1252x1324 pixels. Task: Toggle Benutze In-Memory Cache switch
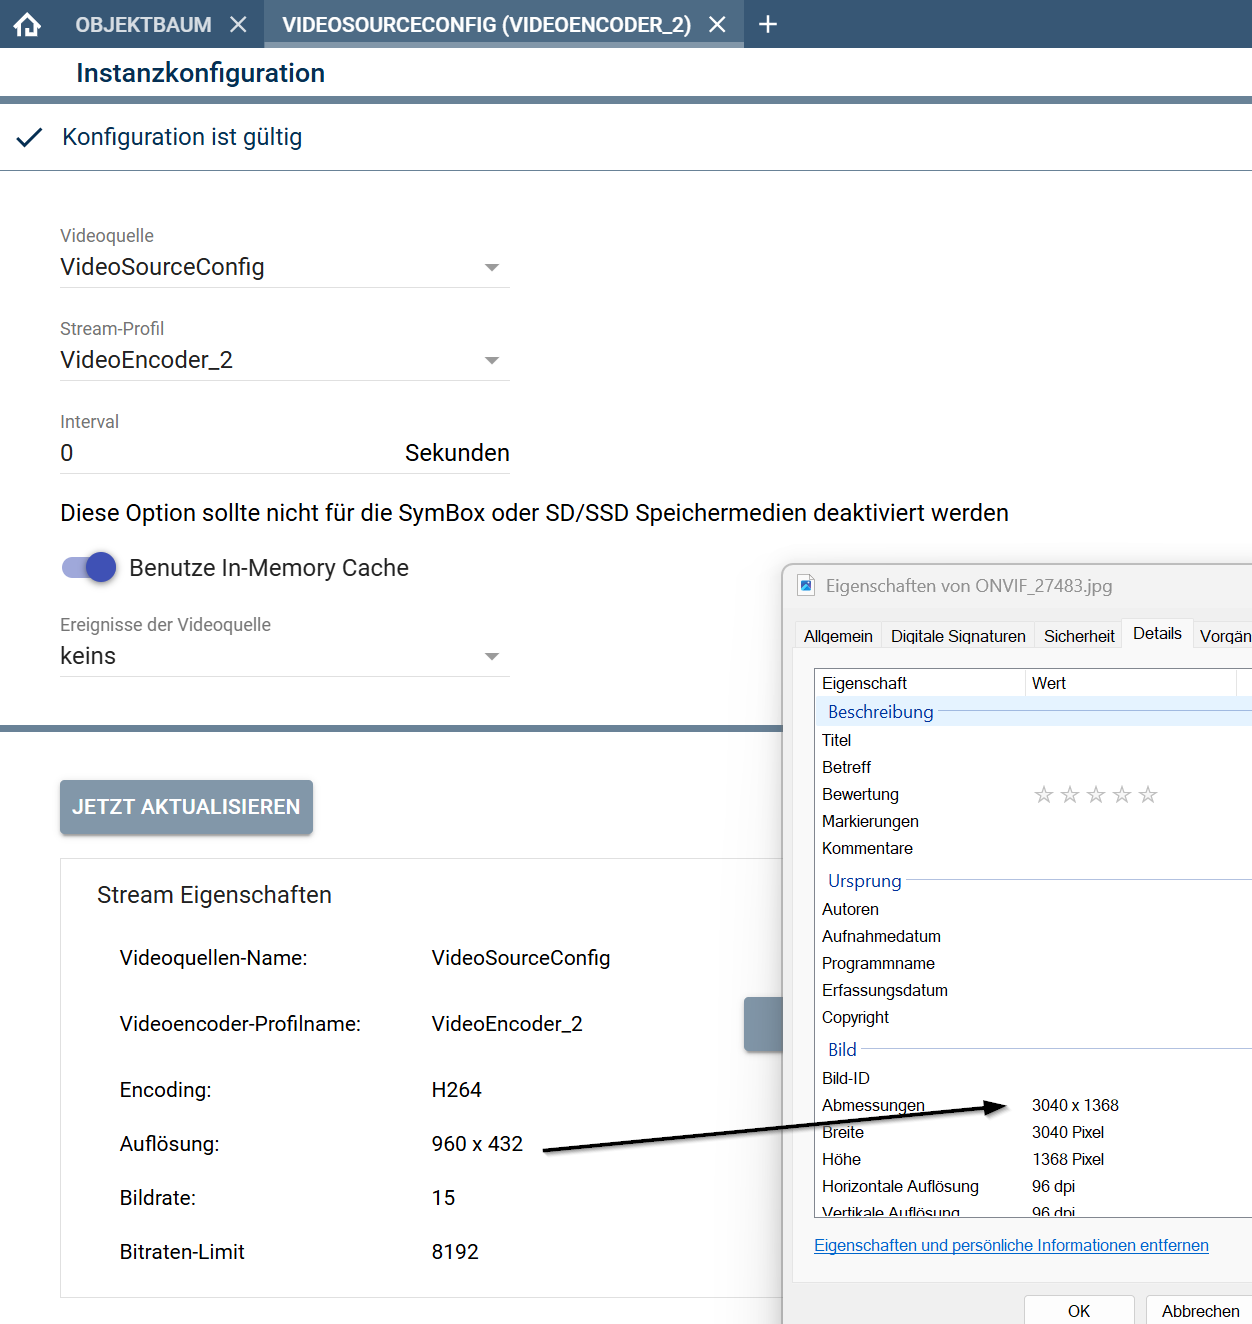(x=89, y=568)
